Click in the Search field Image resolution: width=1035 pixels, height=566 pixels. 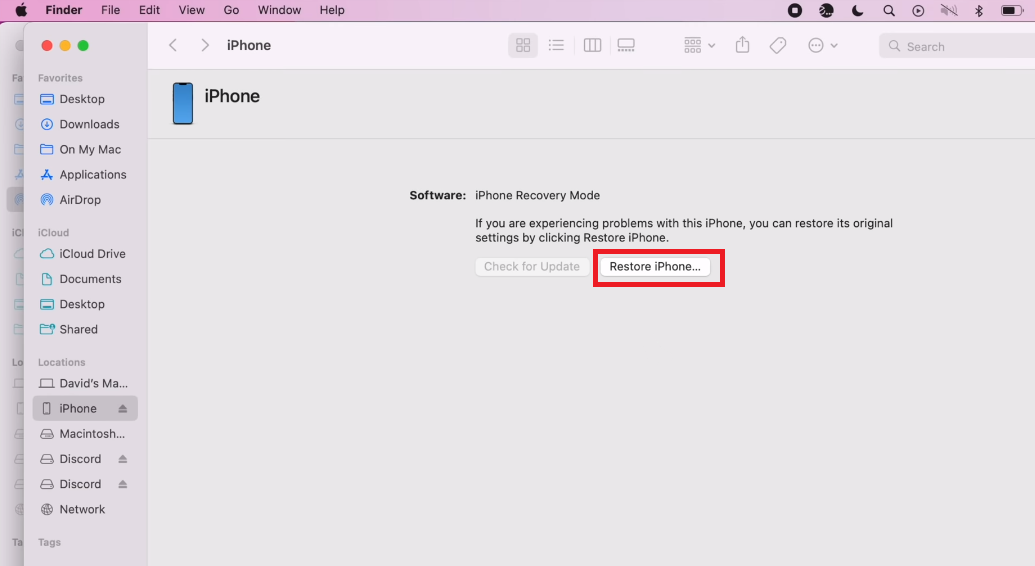(957, 46)
